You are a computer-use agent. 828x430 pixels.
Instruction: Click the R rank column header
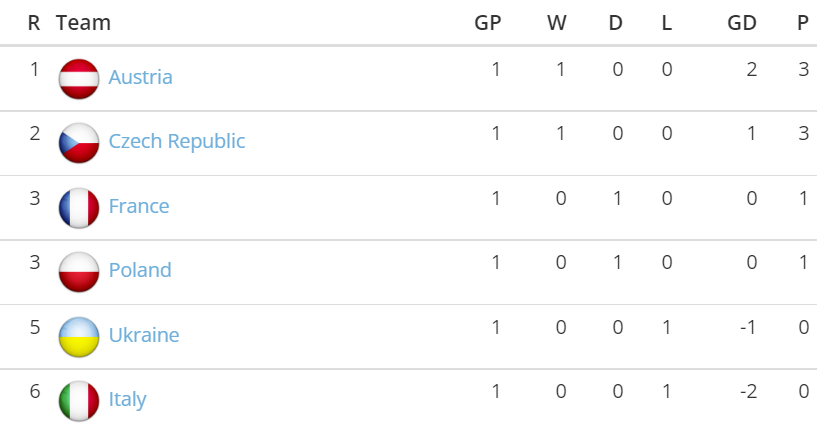pyautogui.click(x=34, y=22)
